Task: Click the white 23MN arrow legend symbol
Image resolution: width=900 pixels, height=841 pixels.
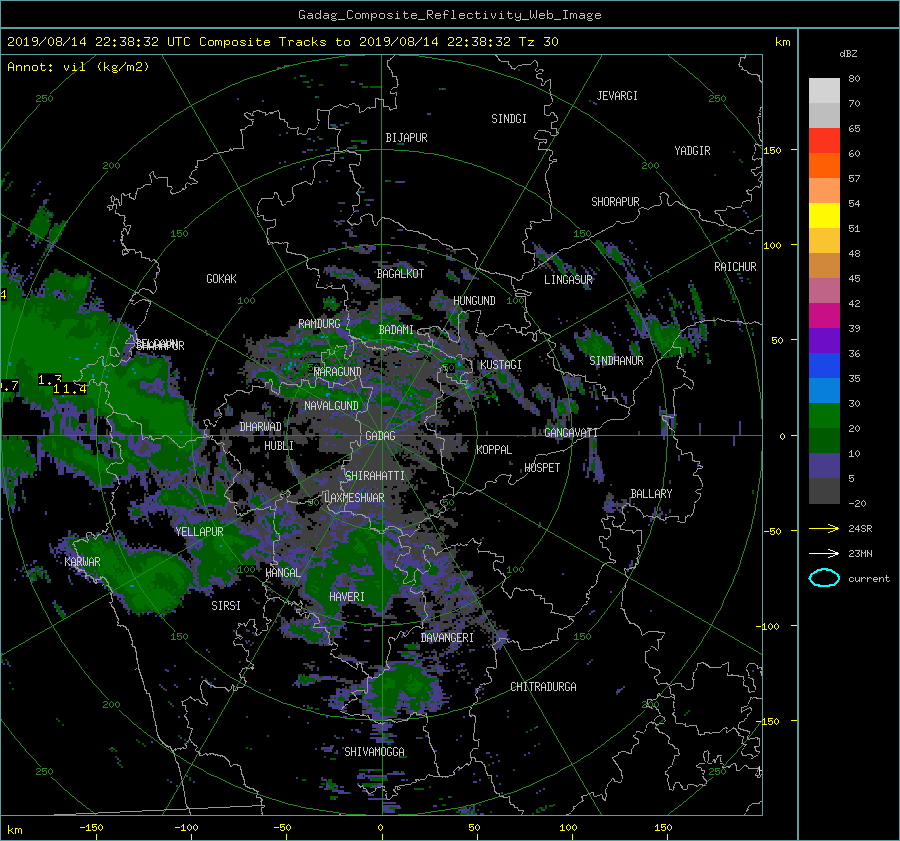Action: coord(824,553)
